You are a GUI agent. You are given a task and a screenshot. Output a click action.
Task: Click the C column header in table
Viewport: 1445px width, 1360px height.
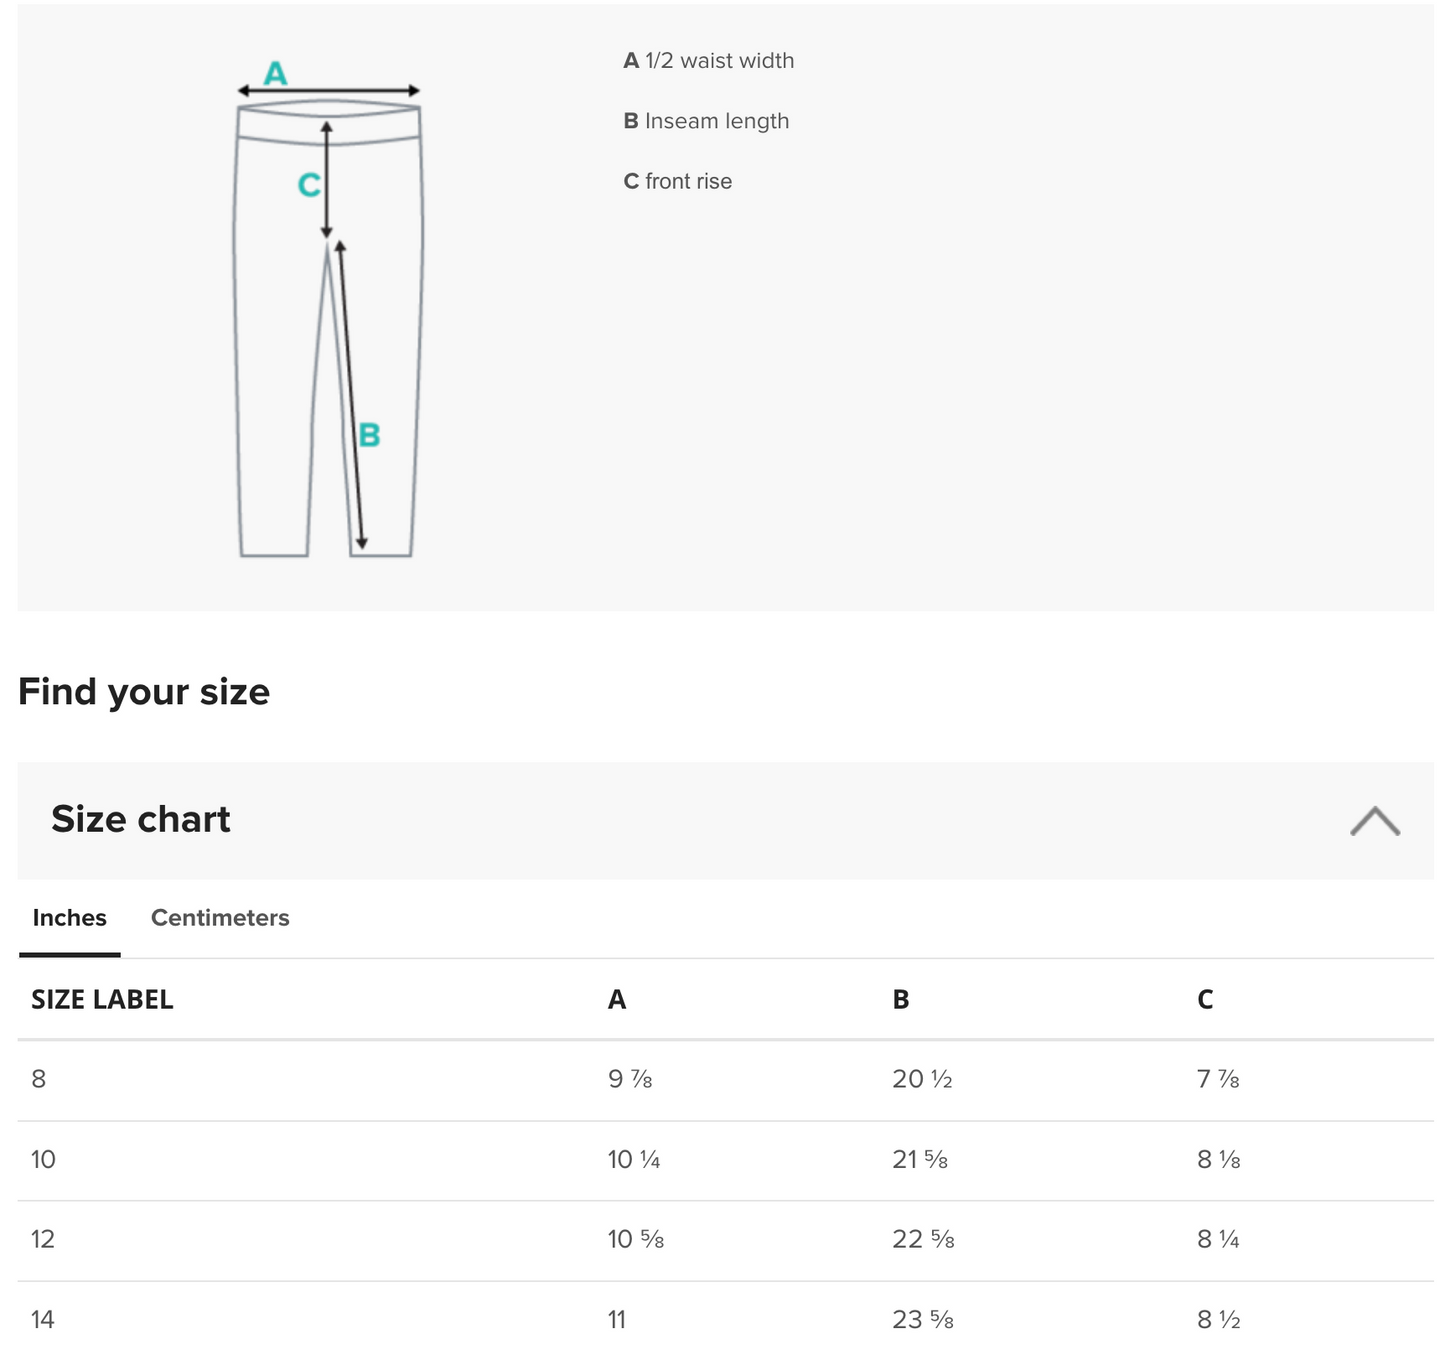pos(1205,1000)
